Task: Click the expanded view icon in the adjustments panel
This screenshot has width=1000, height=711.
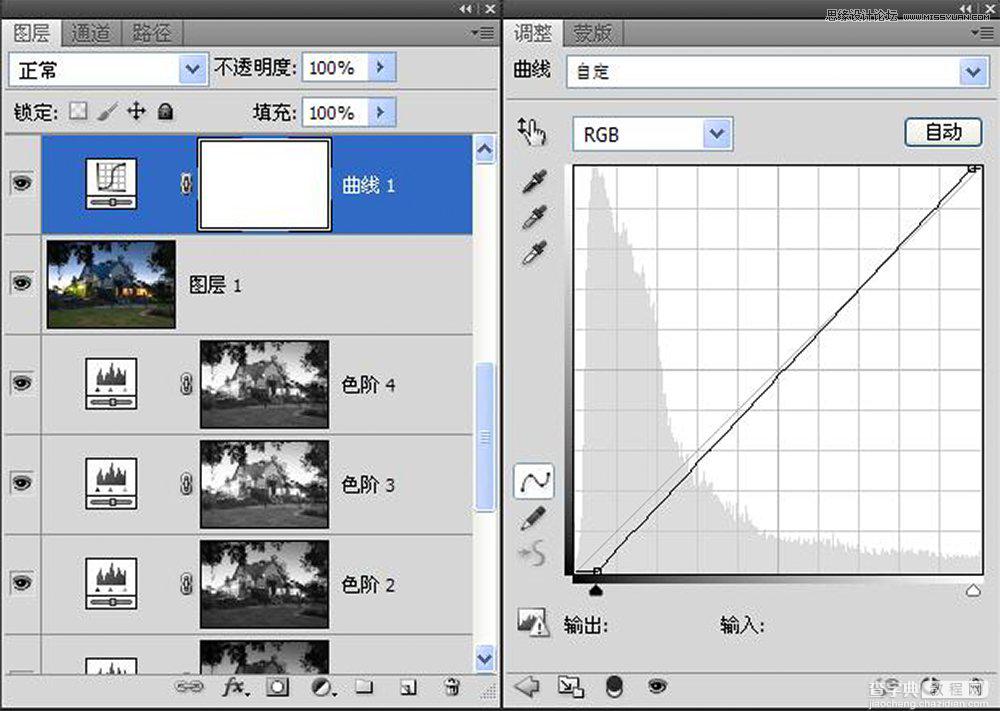Action: (x=570, y=687)
